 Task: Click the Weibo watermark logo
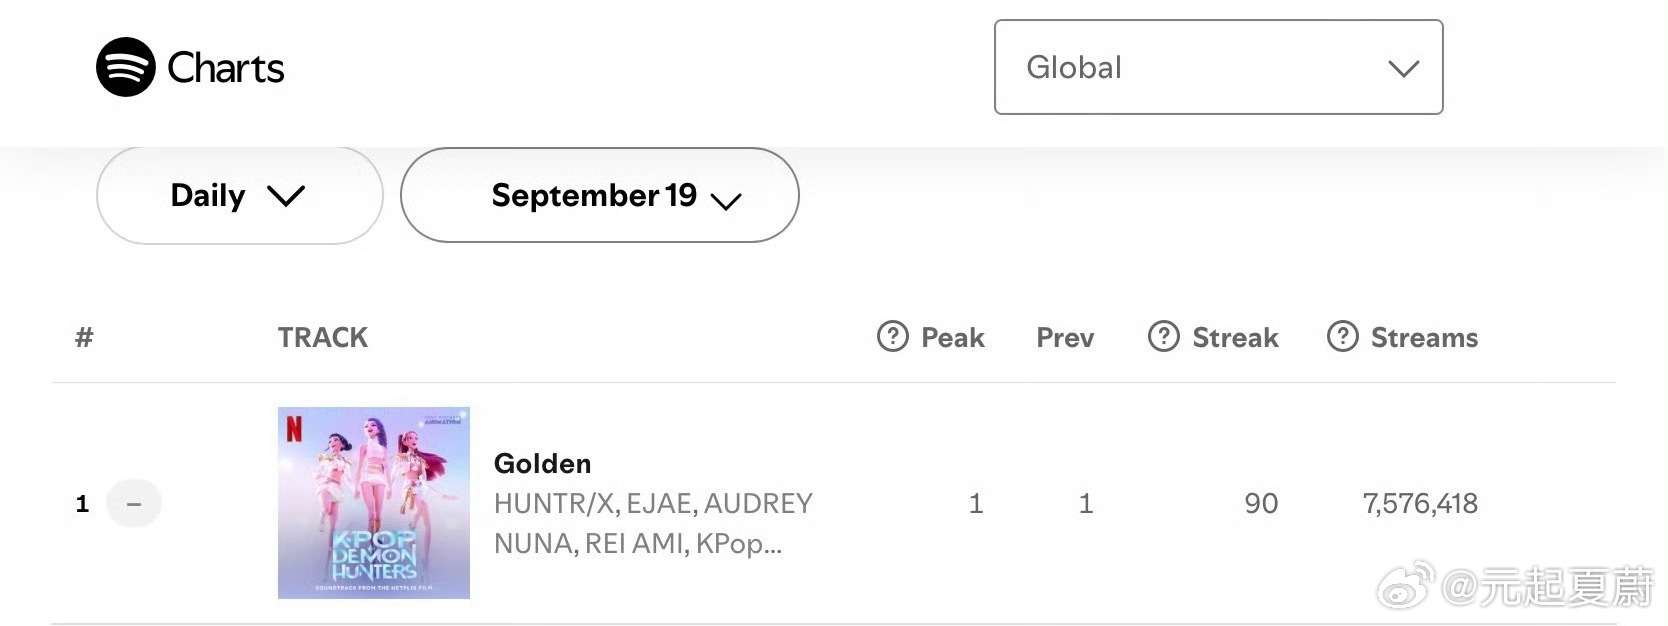click(x=1406, y=586)
